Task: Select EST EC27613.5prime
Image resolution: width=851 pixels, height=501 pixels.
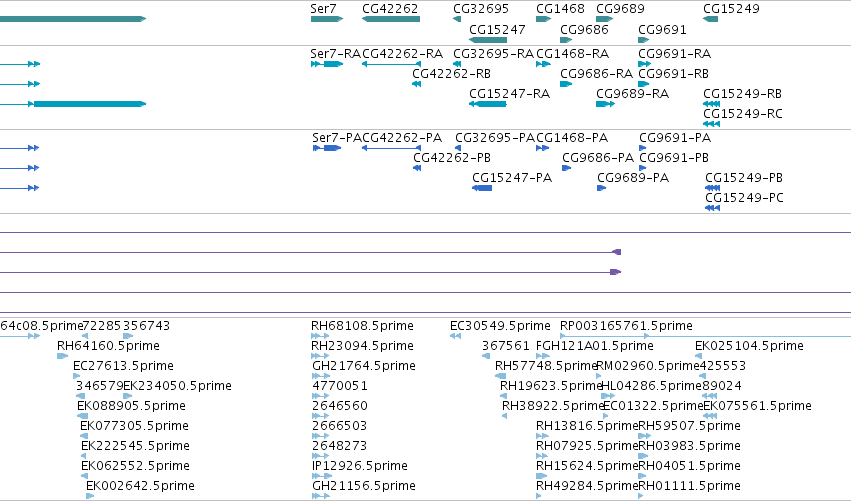Action: click(x=123, y=366)
